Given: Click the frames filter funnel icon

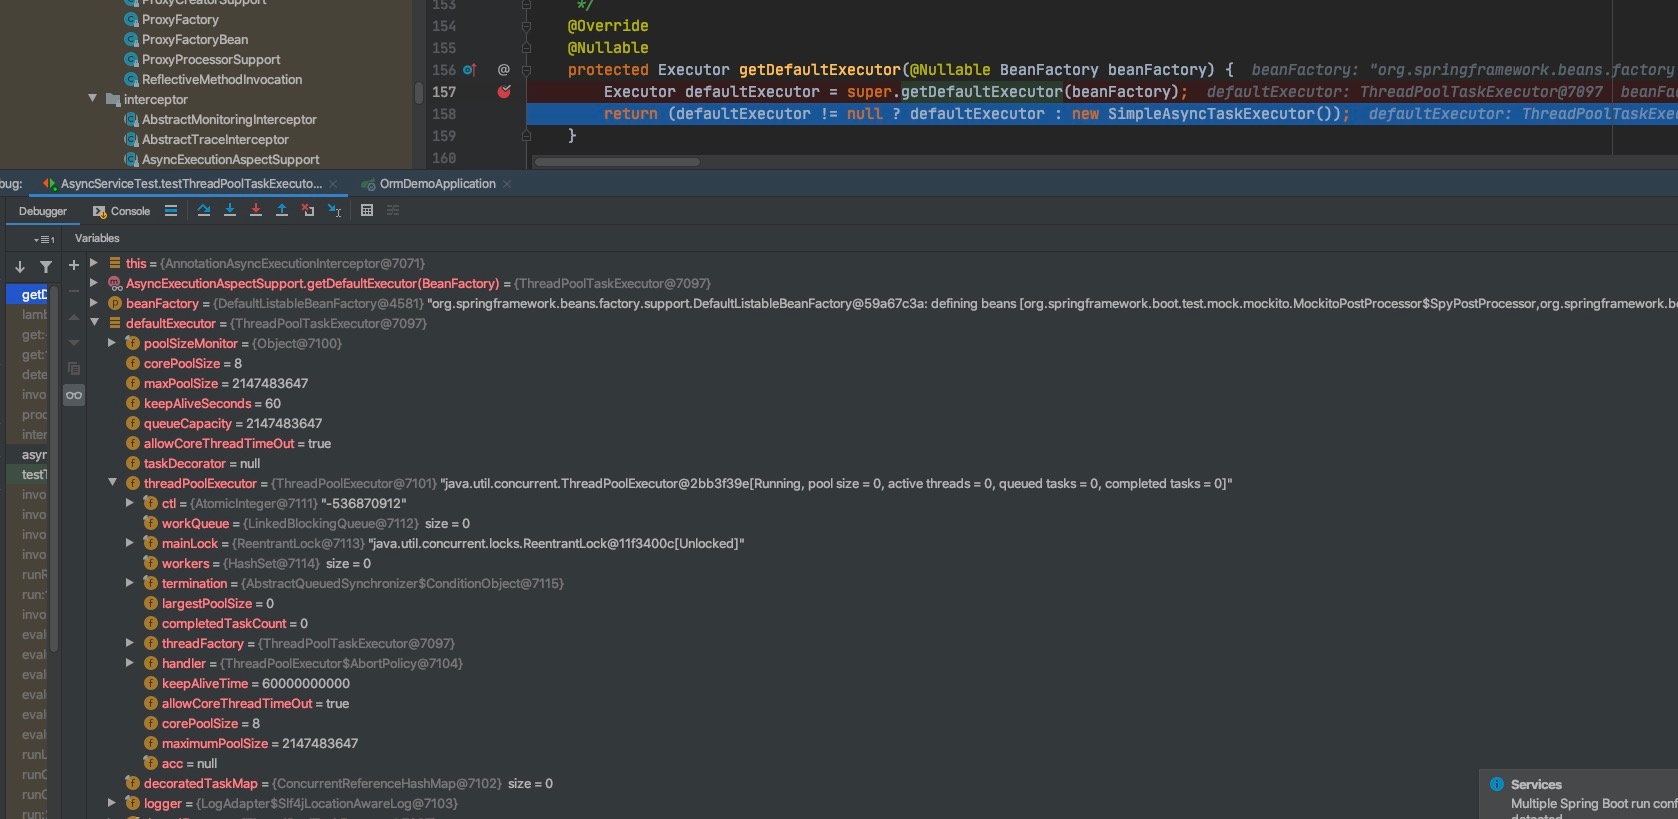Looking at the screenshot, I should (46, 267).
